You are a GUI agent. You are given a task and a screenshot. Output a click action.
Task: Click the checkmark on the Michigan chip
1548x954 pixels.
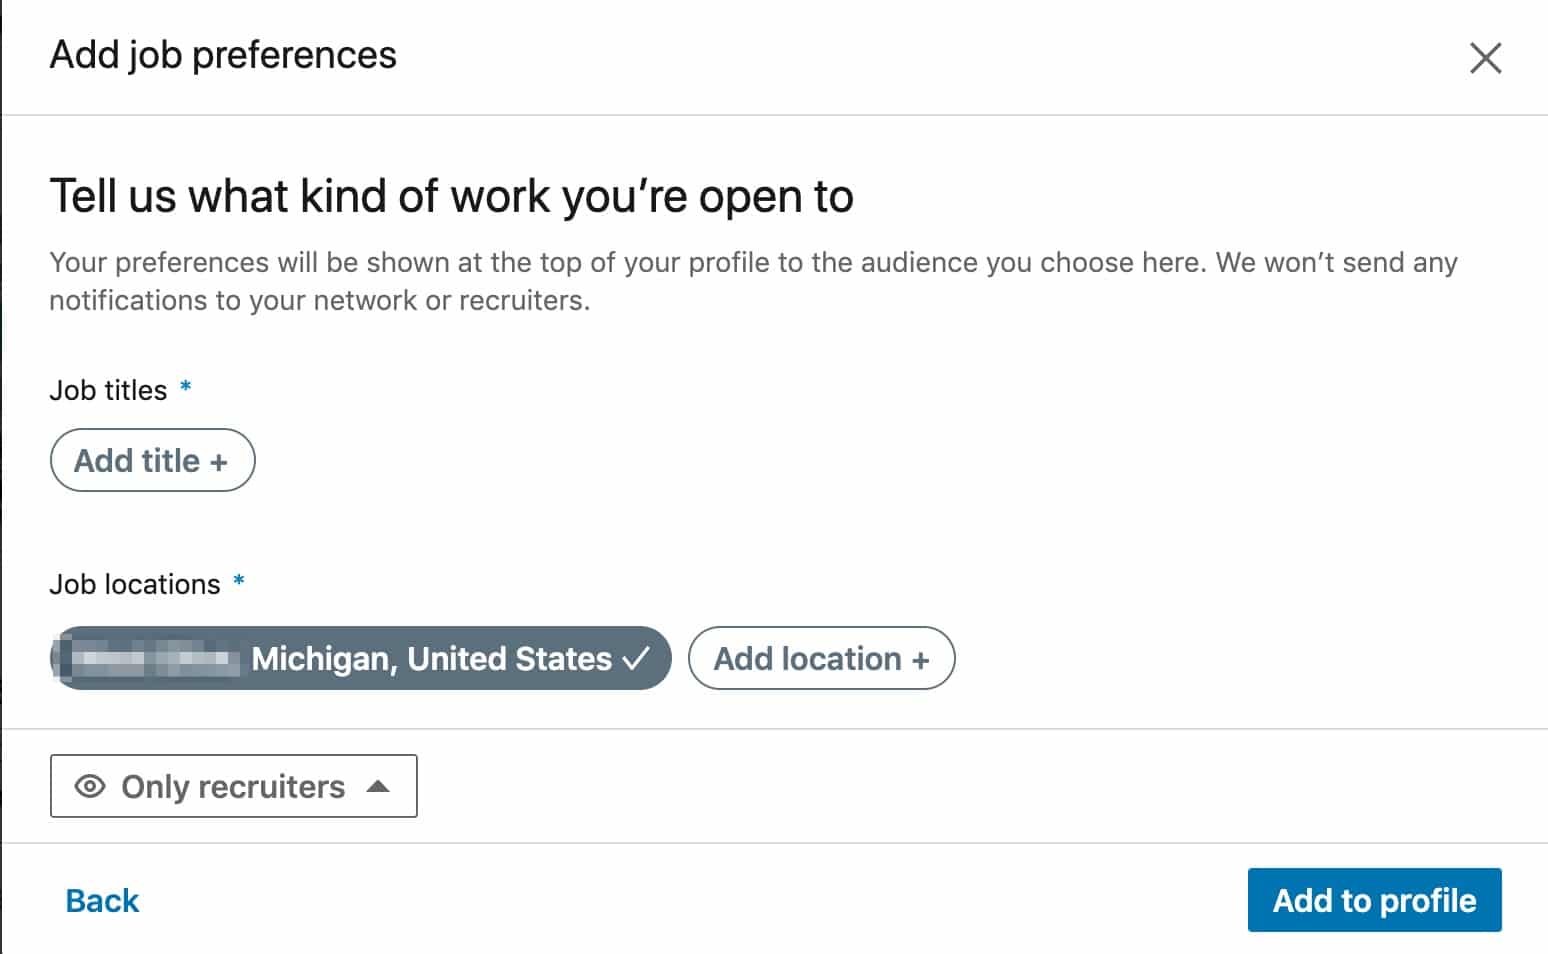[x=636, y=658]
